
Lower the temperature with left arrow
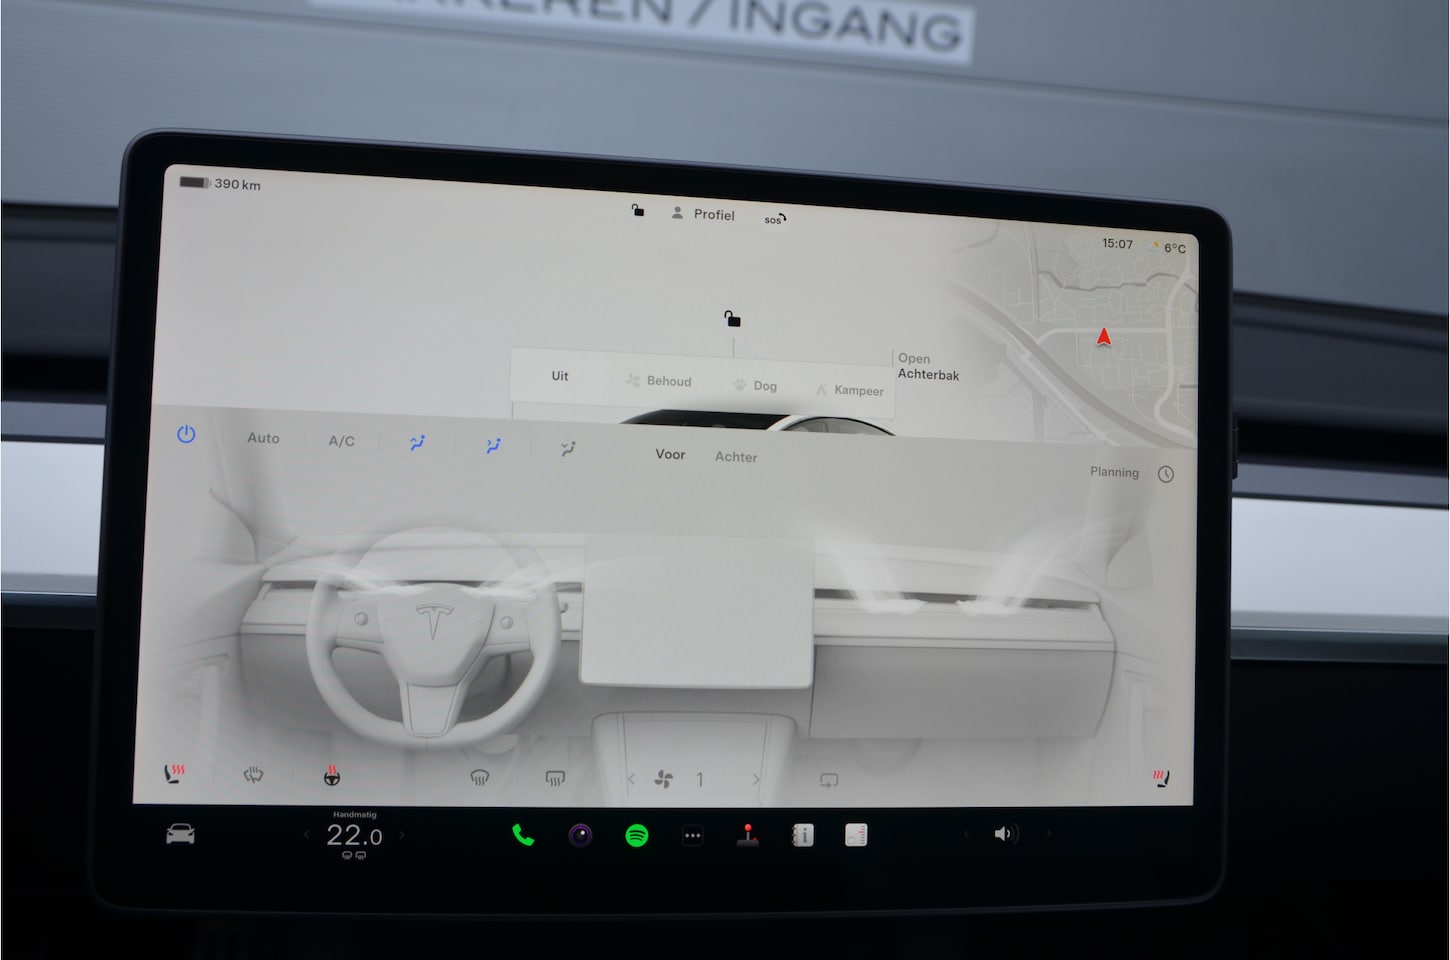307,835
